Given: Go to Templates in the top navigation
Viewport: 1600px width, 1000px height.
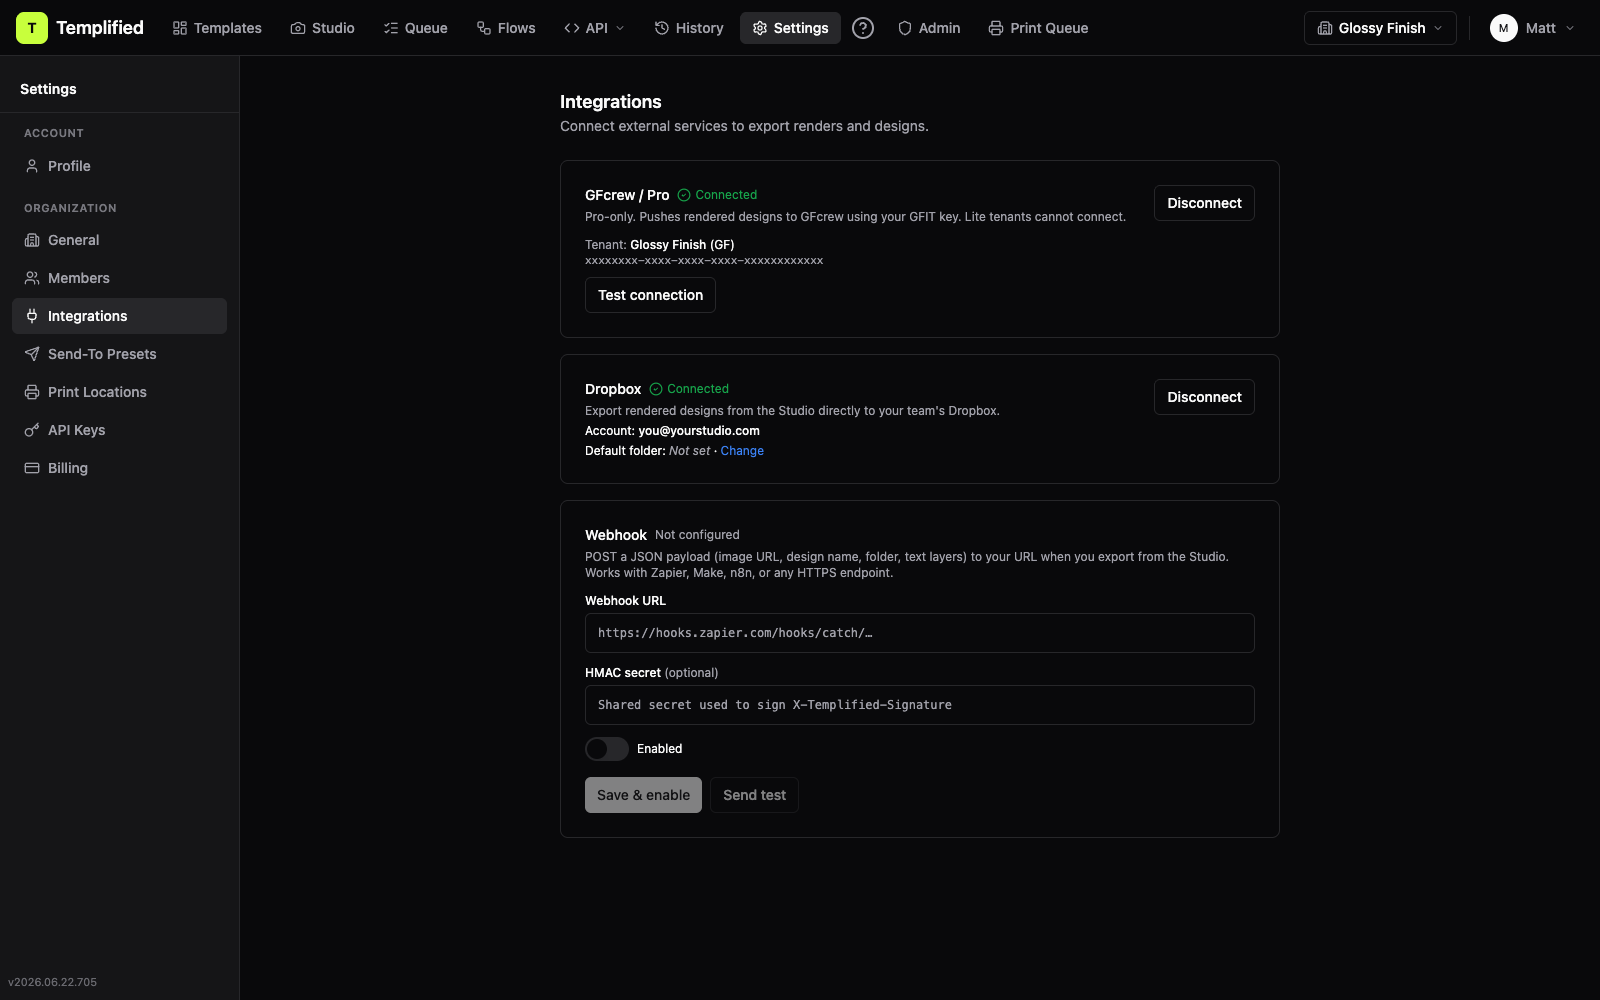Looking at the screenshot, I should click(x=217, y=28).
